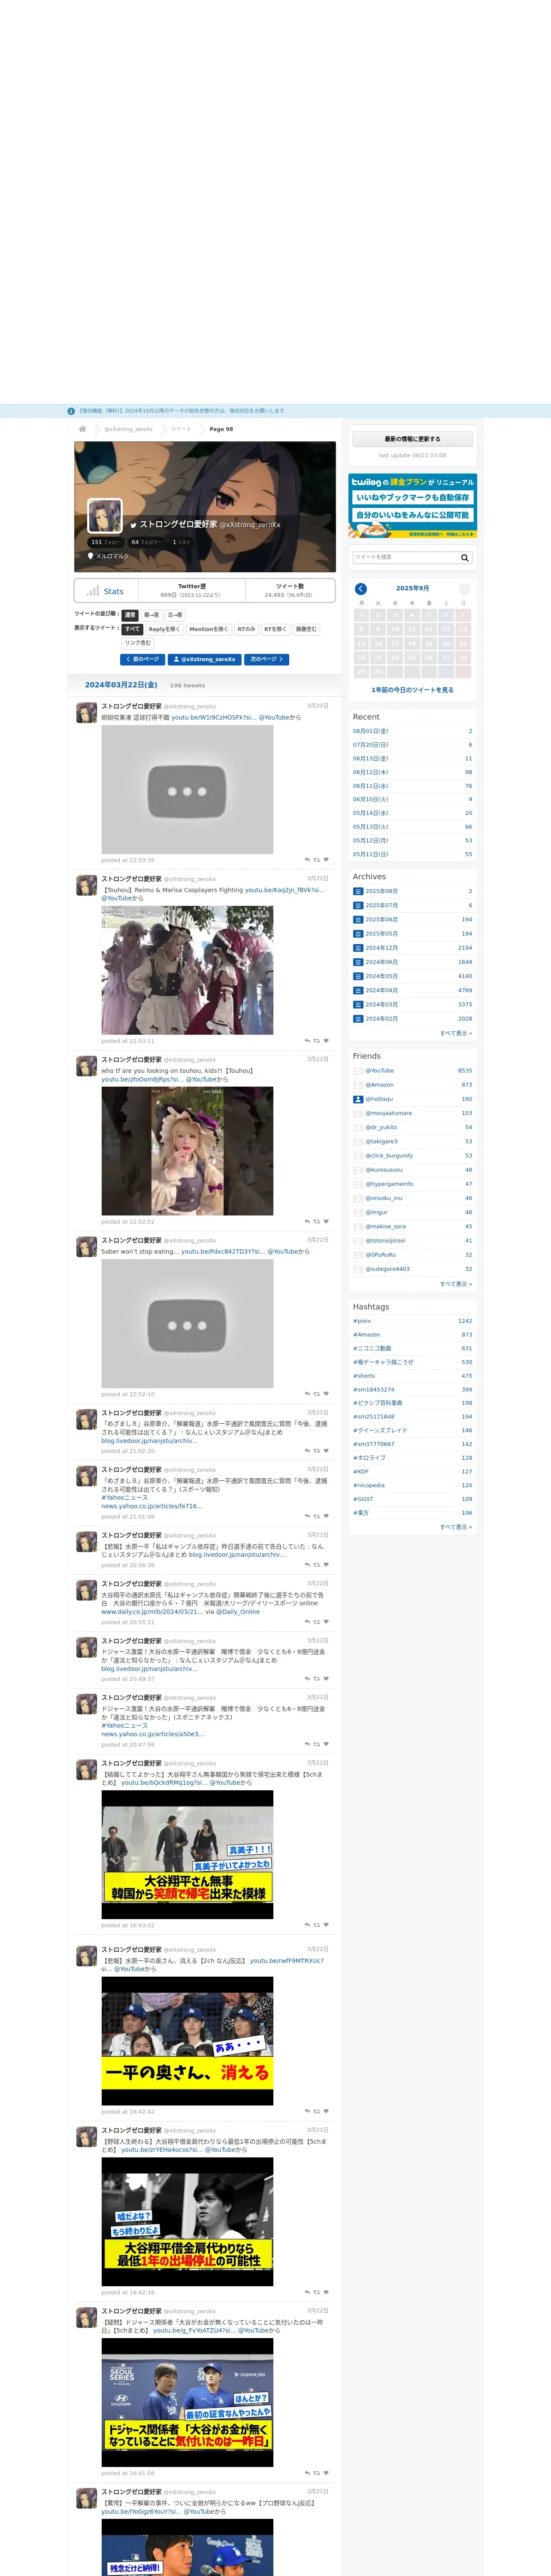Open the profile avatar in the header banner
This screenshot has height=2576, width=551.
(105, 516)
